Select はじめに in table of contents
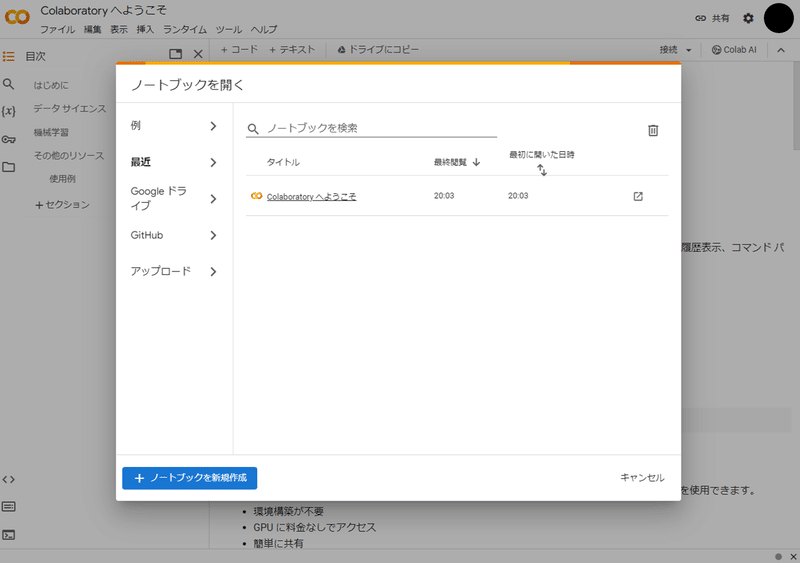This screenshot has height=563, width=800. [51, 85]
